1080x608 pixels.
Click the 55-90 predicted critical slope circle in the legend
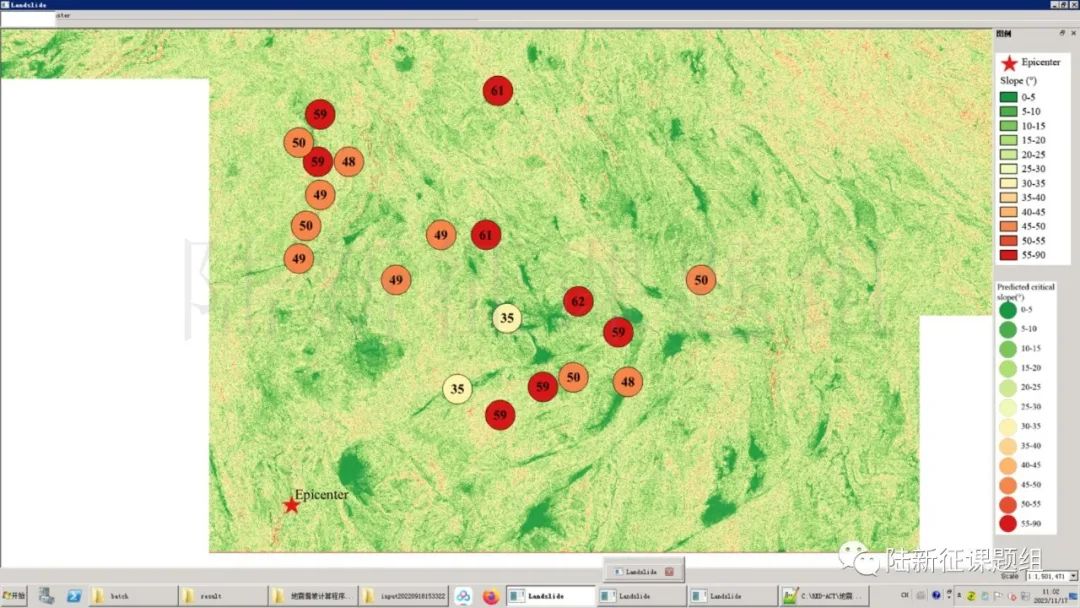[1007, 523]
